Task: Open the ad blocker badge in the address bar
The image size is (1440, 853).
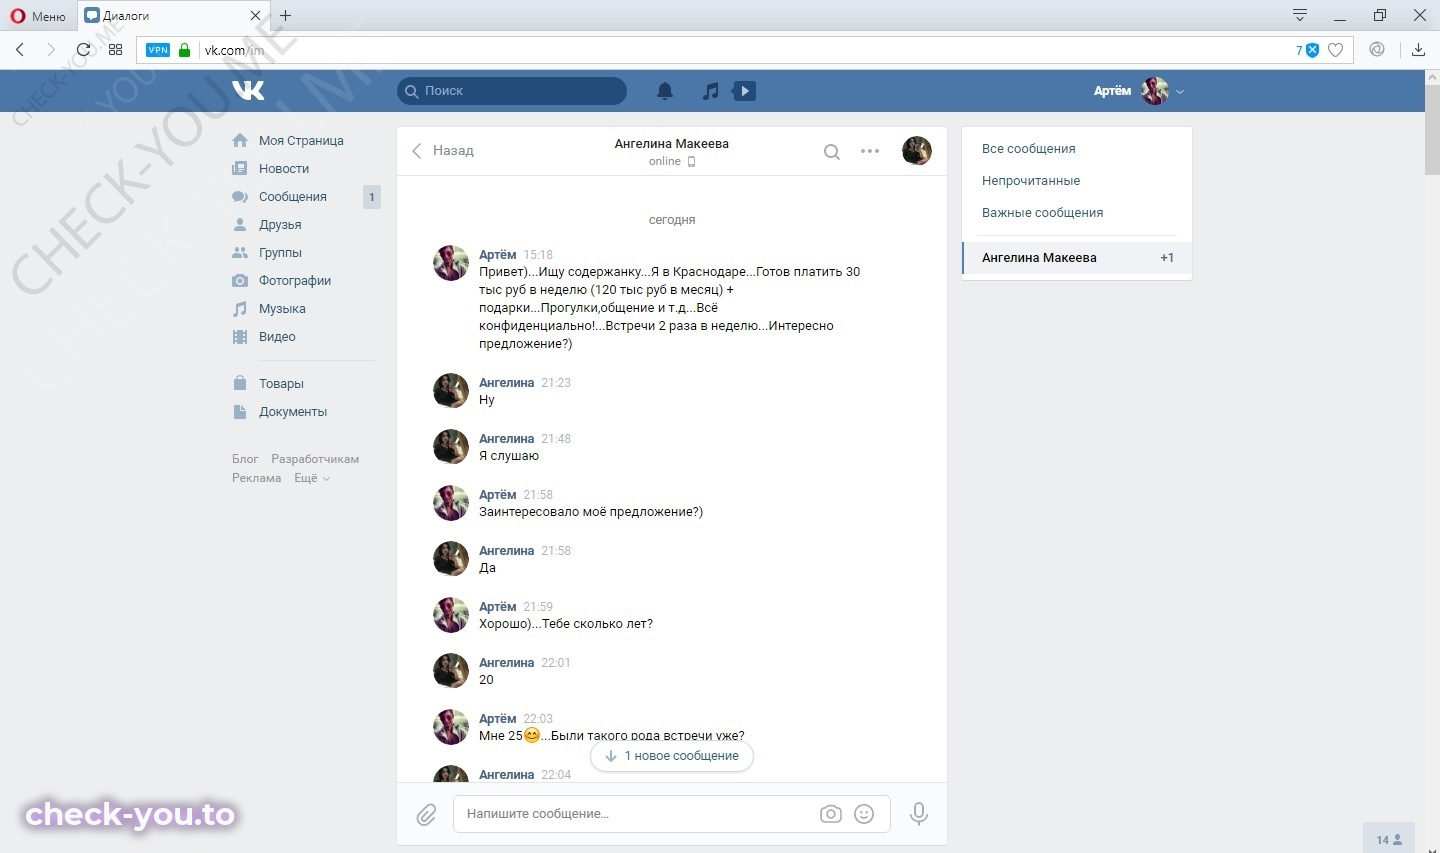Action: pyautogui.click(x=1308, y=50)
